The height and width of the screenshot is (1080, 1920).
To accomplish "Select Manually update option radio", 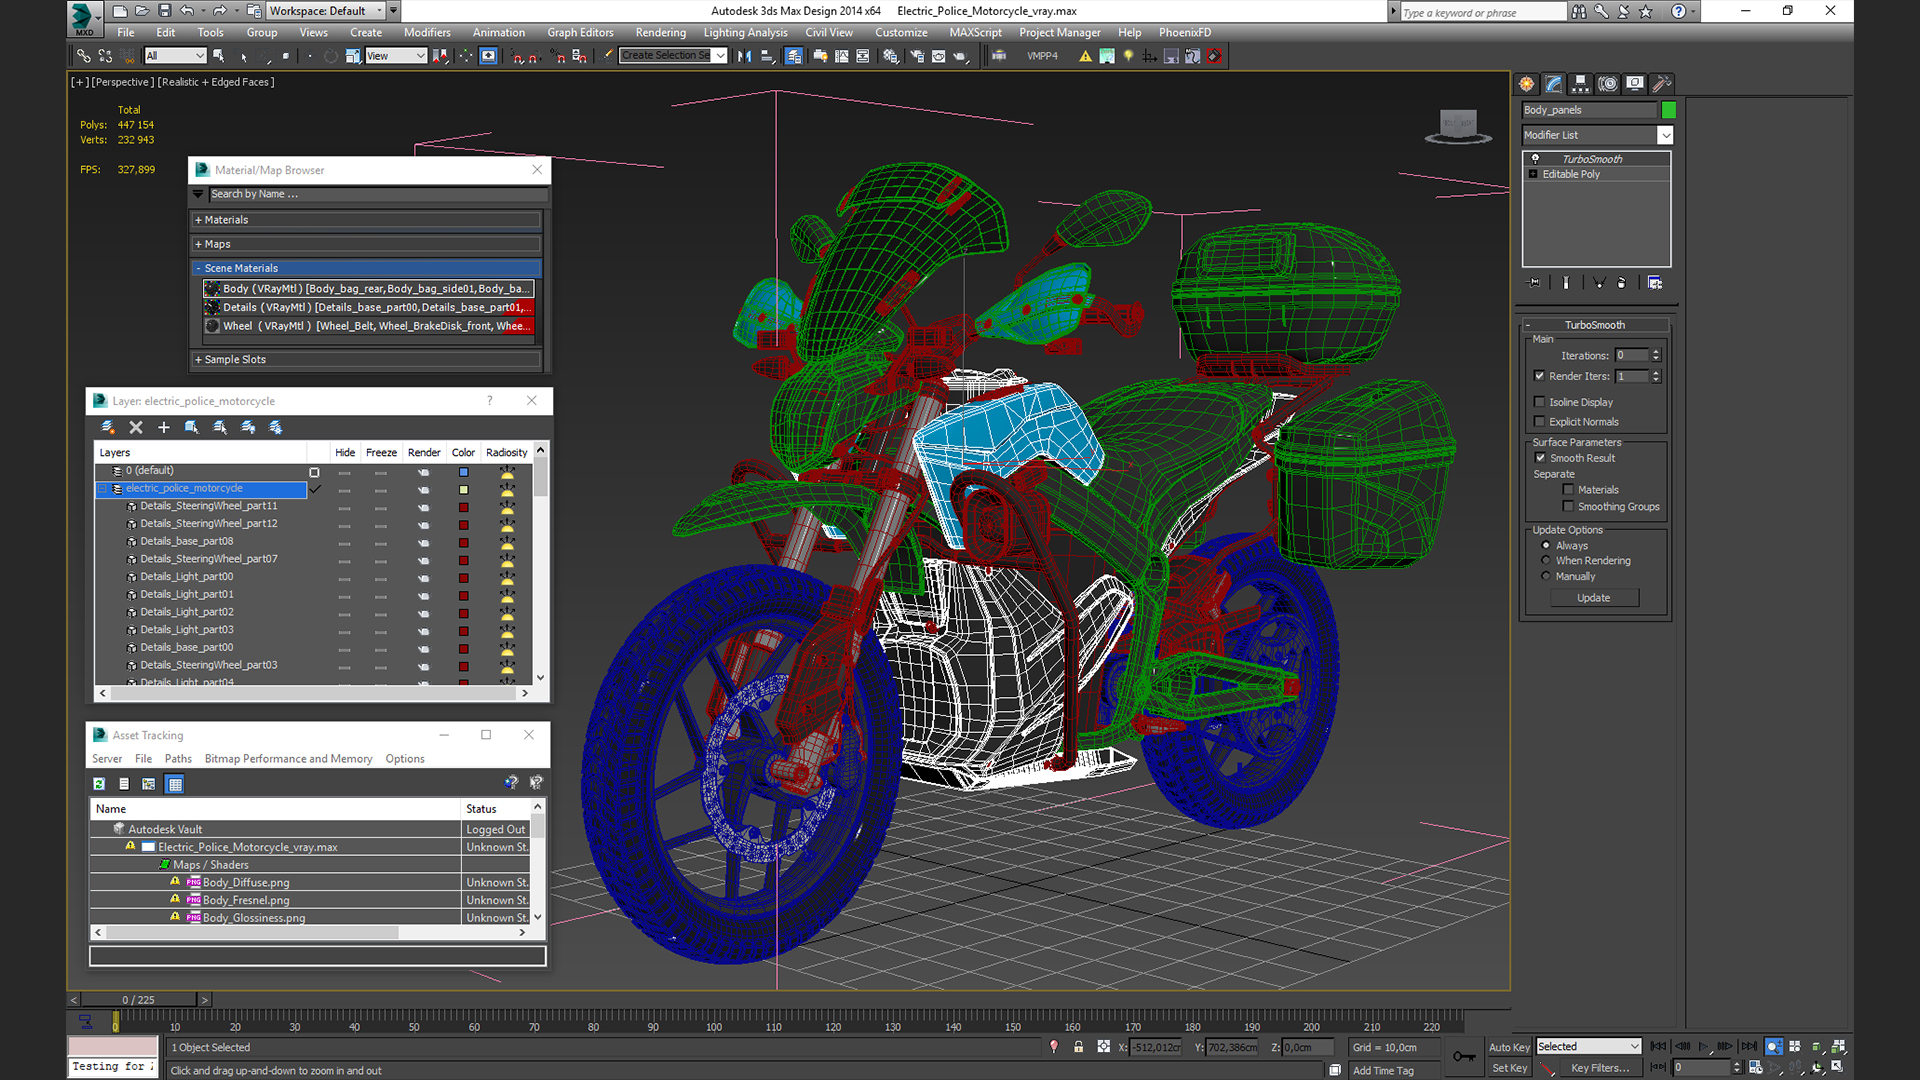I will coord(1546,577).
